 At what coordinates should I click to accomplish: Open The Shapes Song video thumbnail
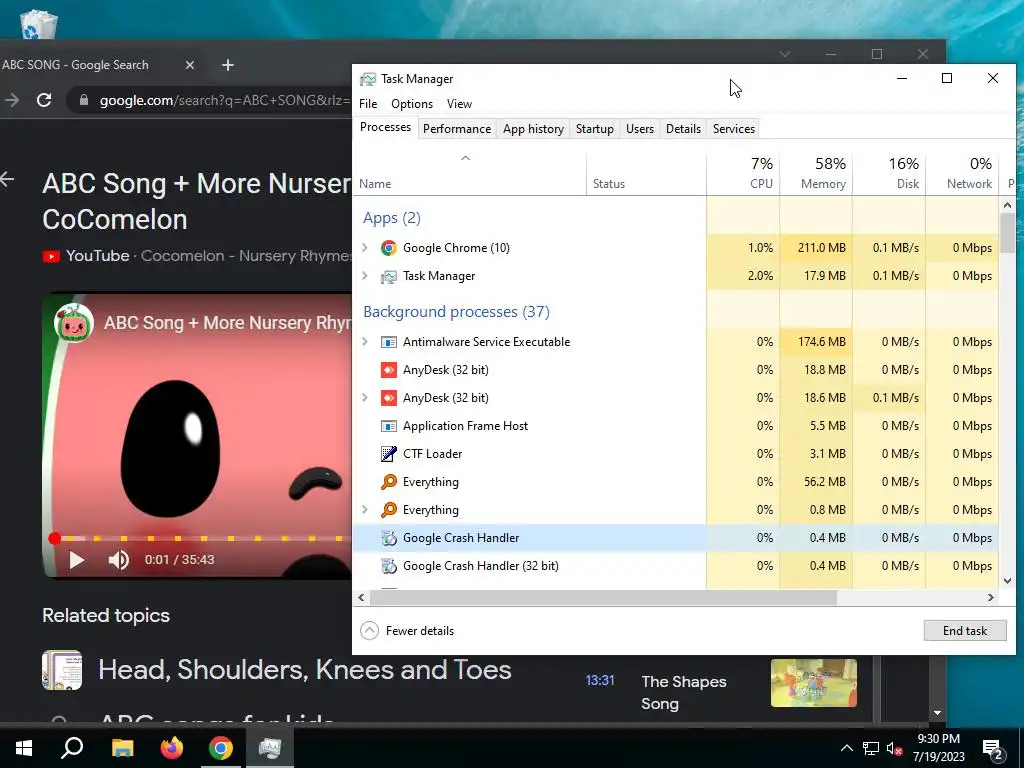coord(814,683)
